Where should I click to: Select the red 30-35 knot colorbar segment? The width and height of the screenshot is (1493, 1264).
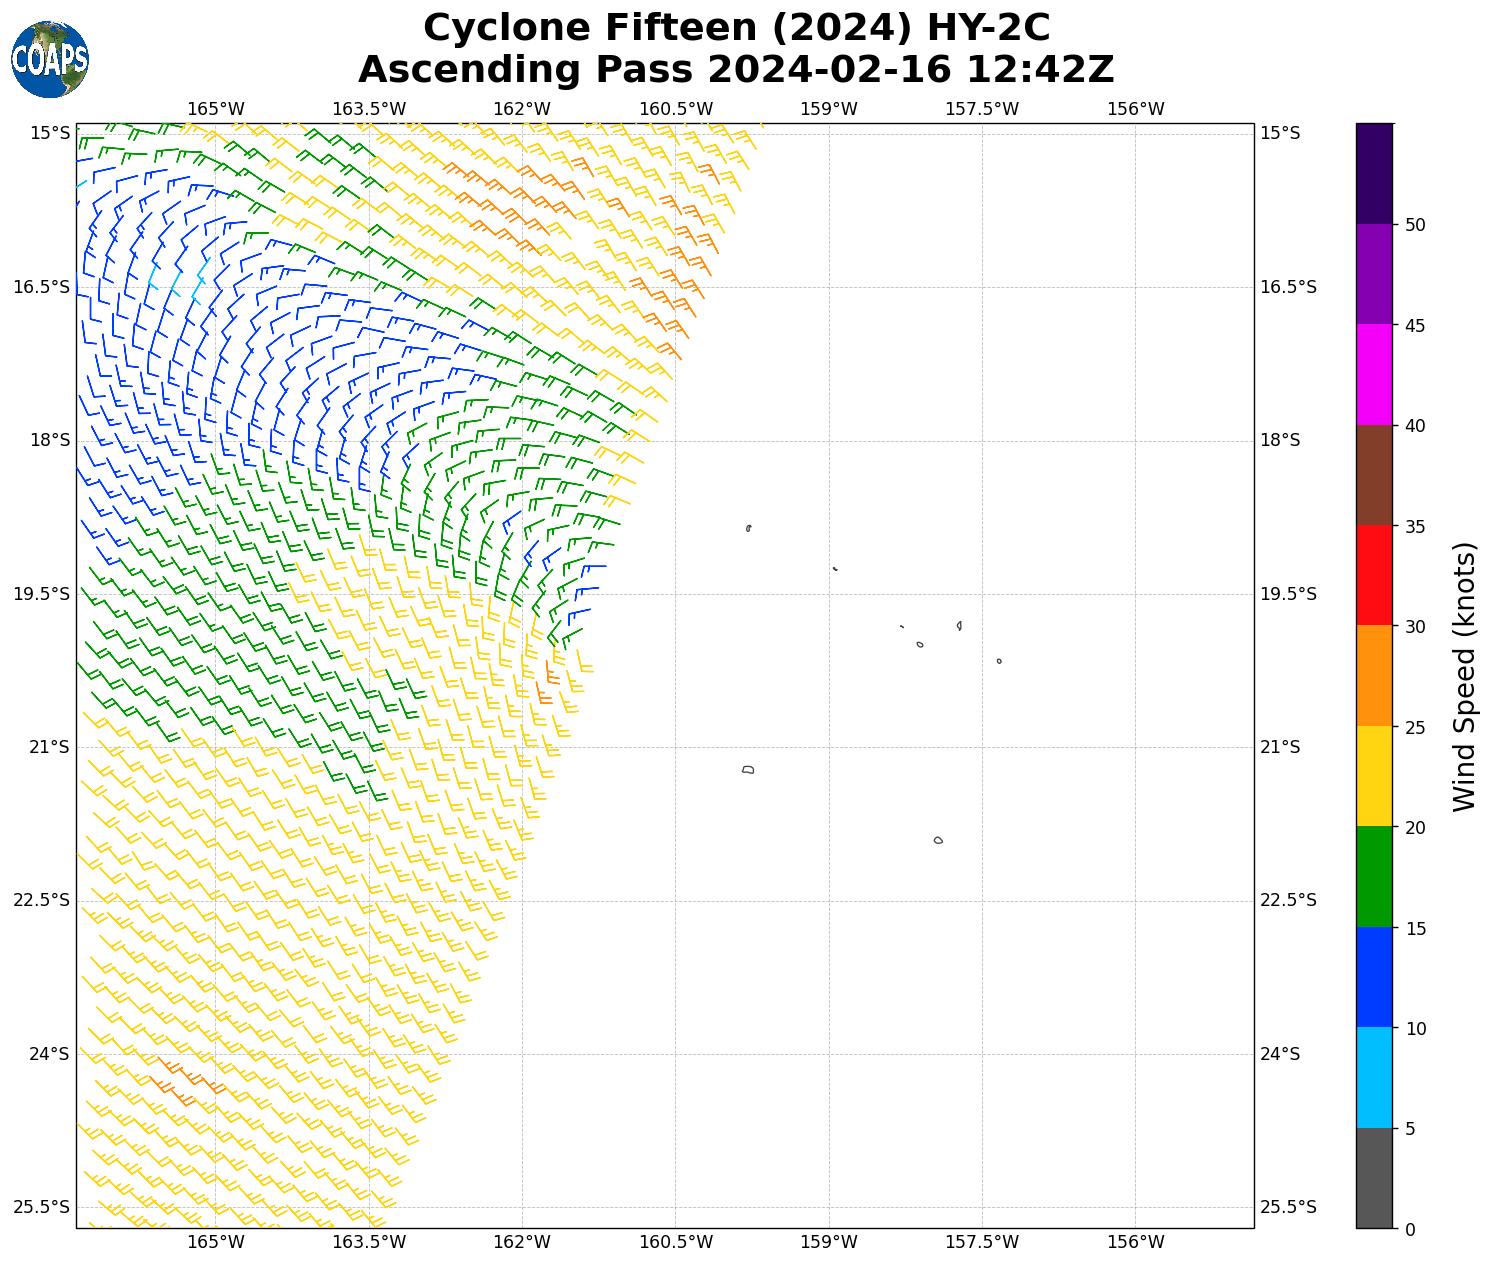pyautogui.click(x=1374, y=575)
